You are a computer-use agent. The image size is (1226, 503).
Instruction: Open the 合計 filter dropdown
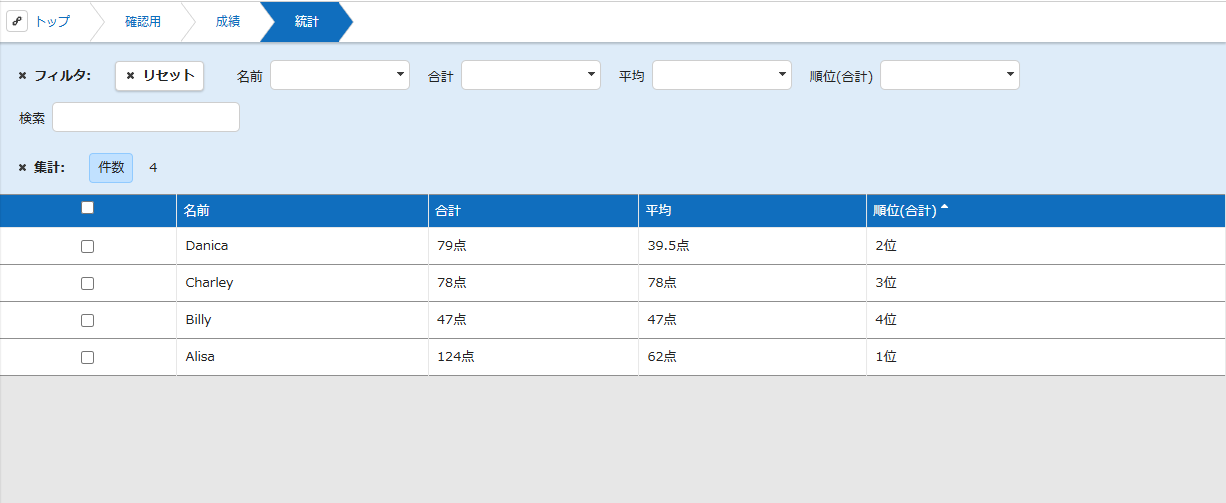(x=531, y=75)
